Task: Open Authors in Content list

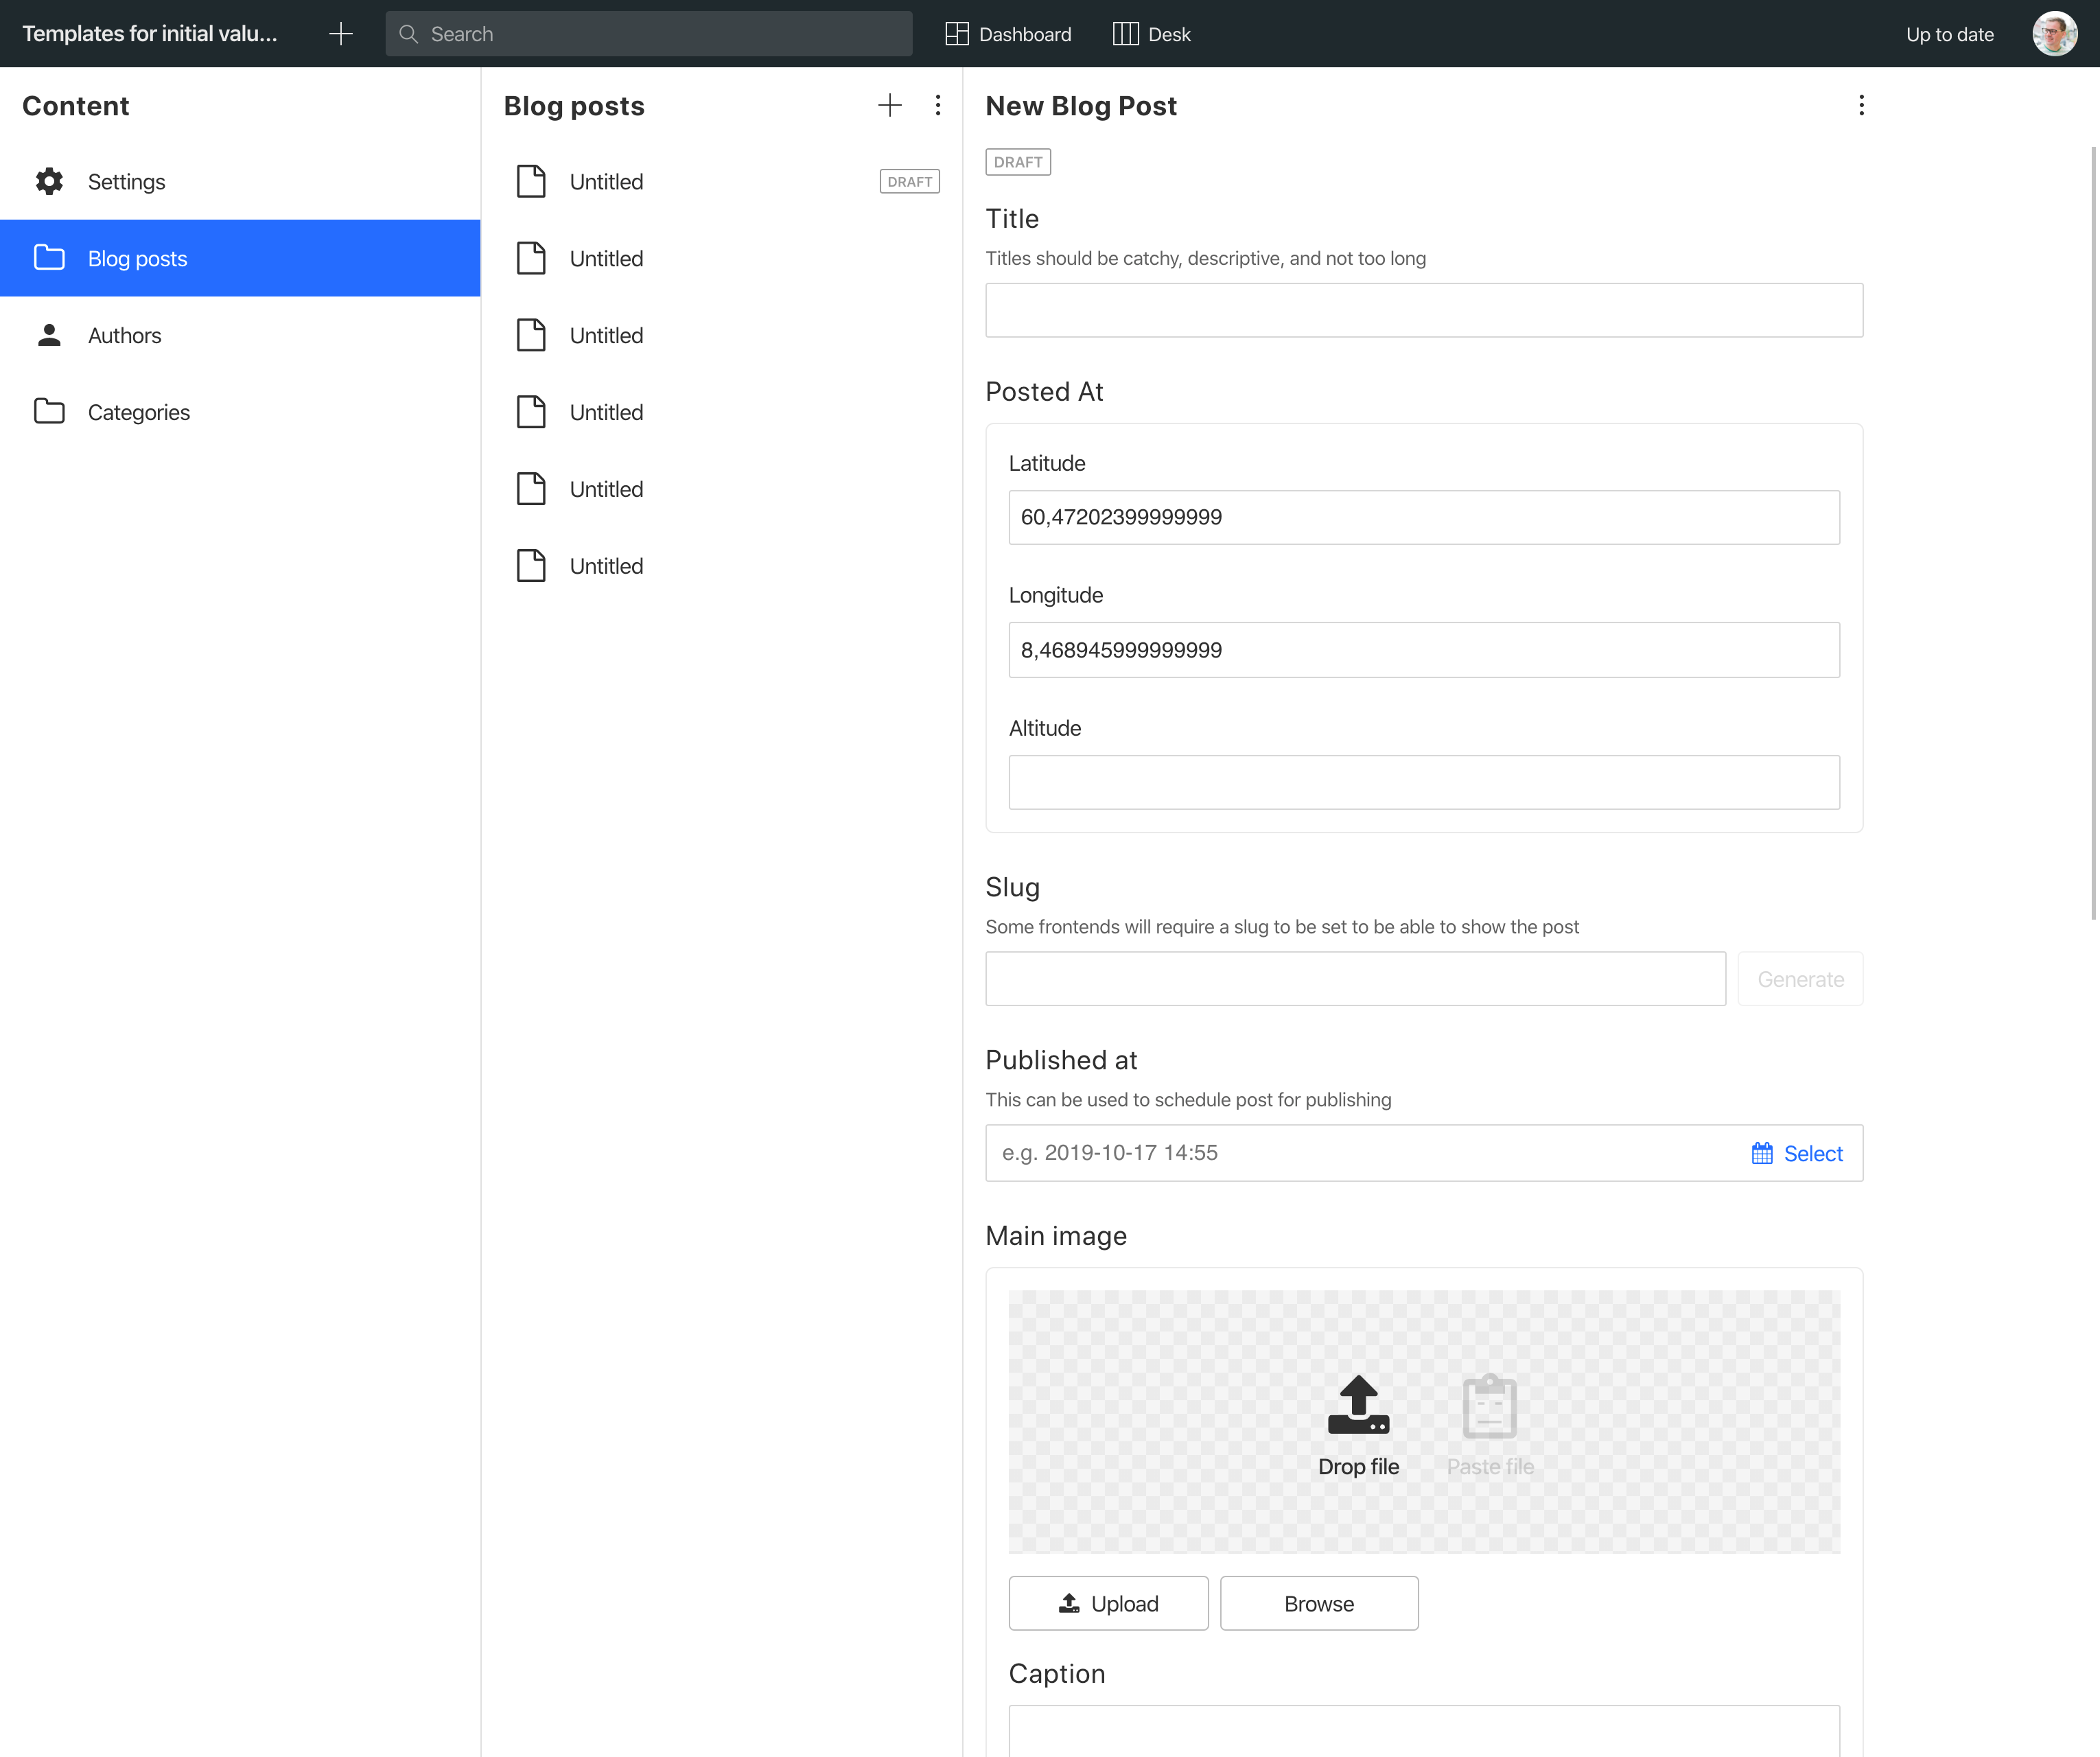Action: point(240,335)
